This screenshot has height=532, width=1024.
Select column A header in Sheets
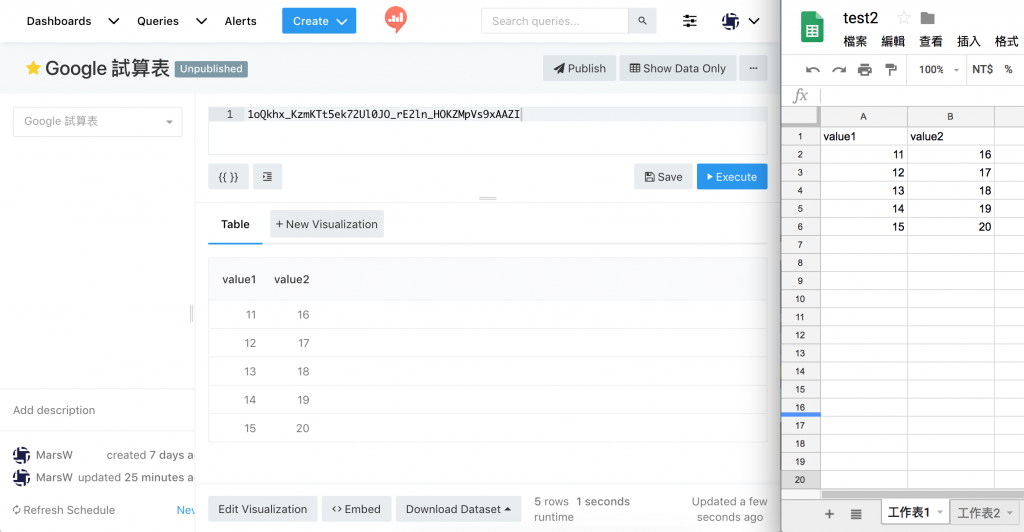[863, 116]
